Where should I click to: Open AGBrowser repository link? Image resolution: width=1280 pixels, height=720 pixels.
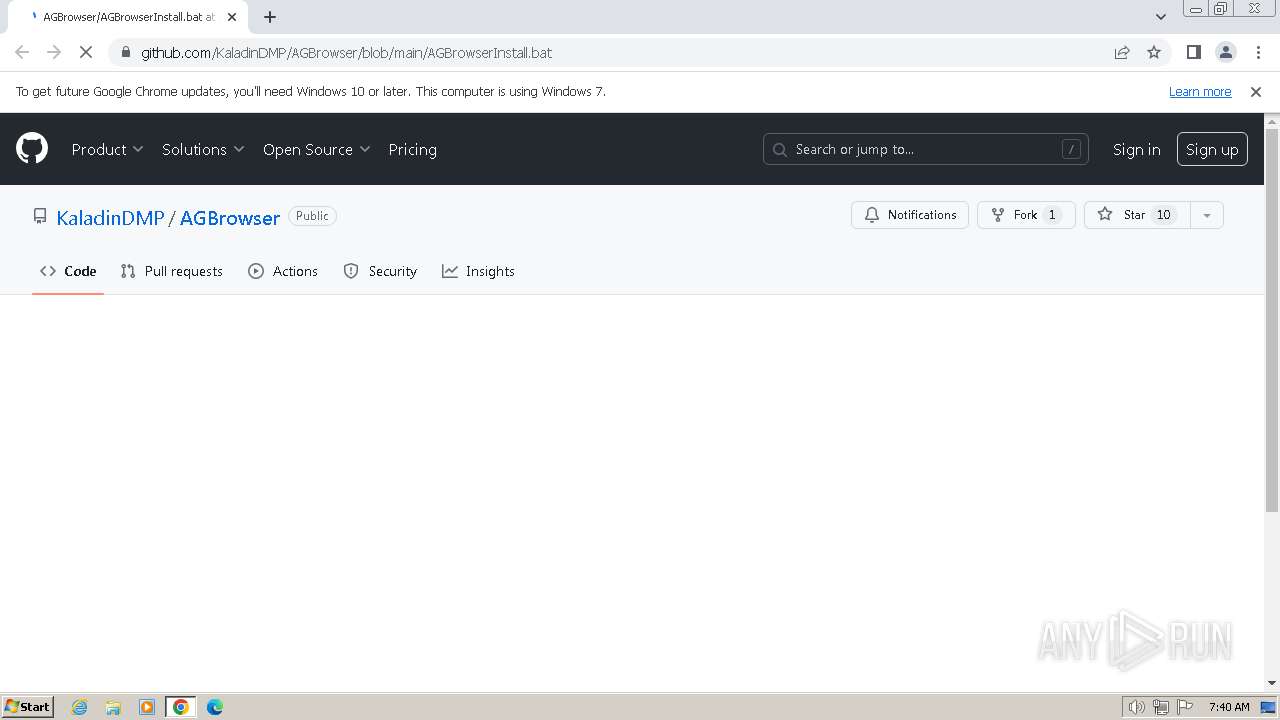tap(230, 218)
